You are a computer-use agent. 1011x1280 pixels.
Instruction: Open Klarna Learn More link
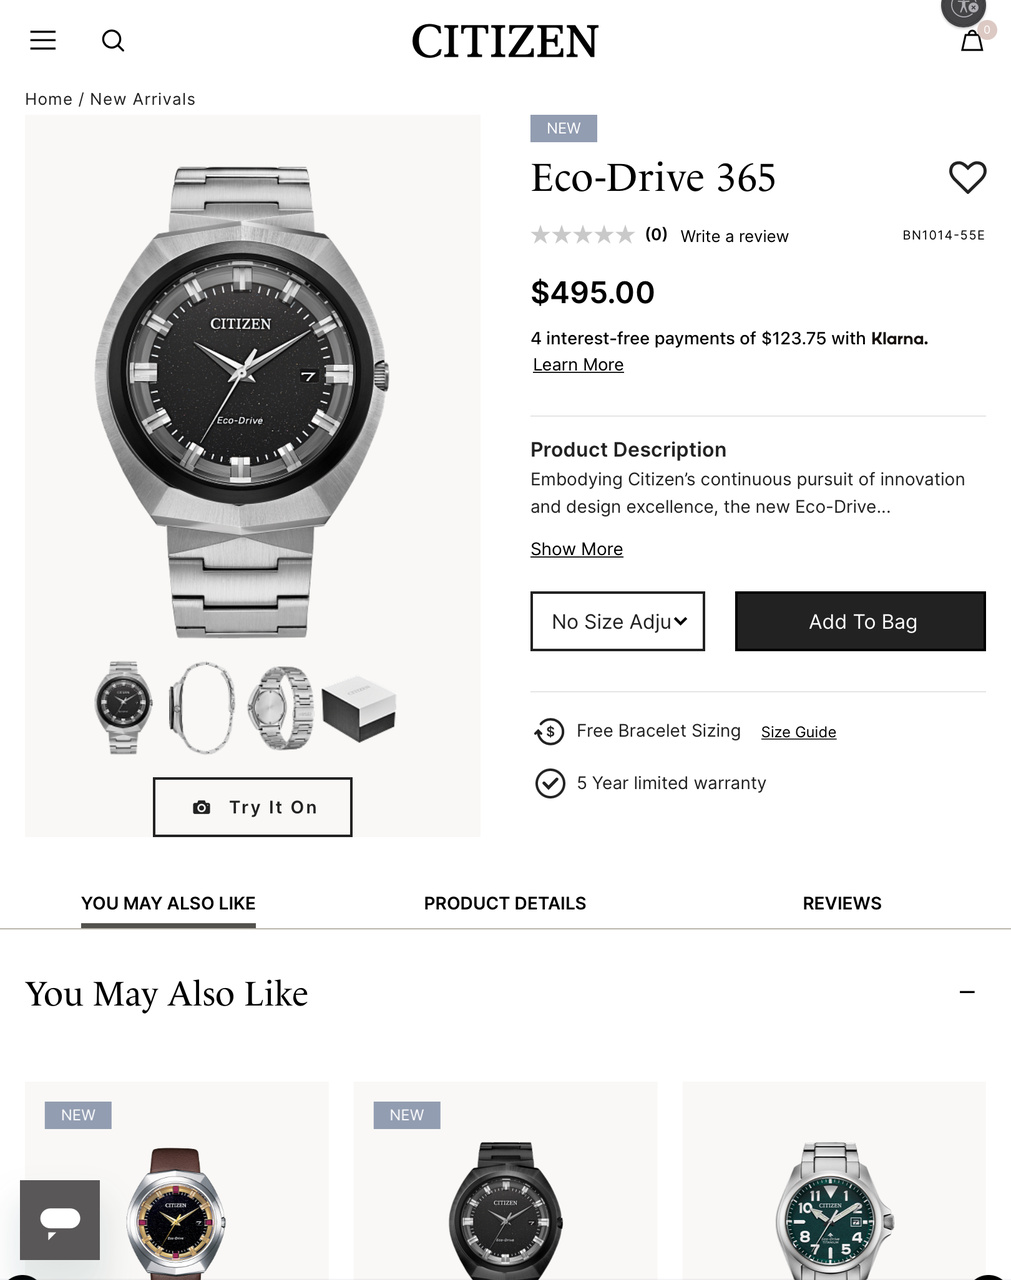point(578,365)
